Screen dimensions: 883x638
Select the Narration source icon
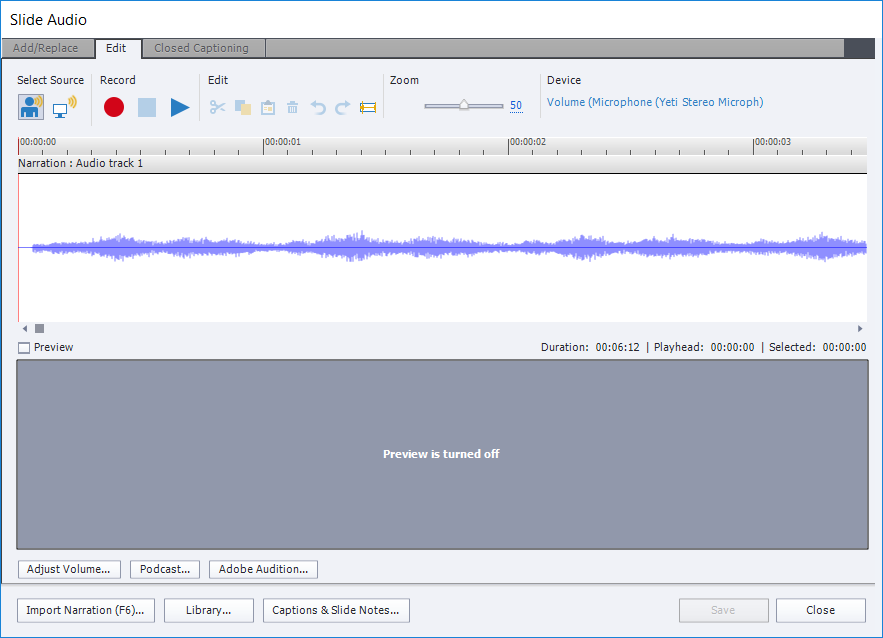coord(31,107)
